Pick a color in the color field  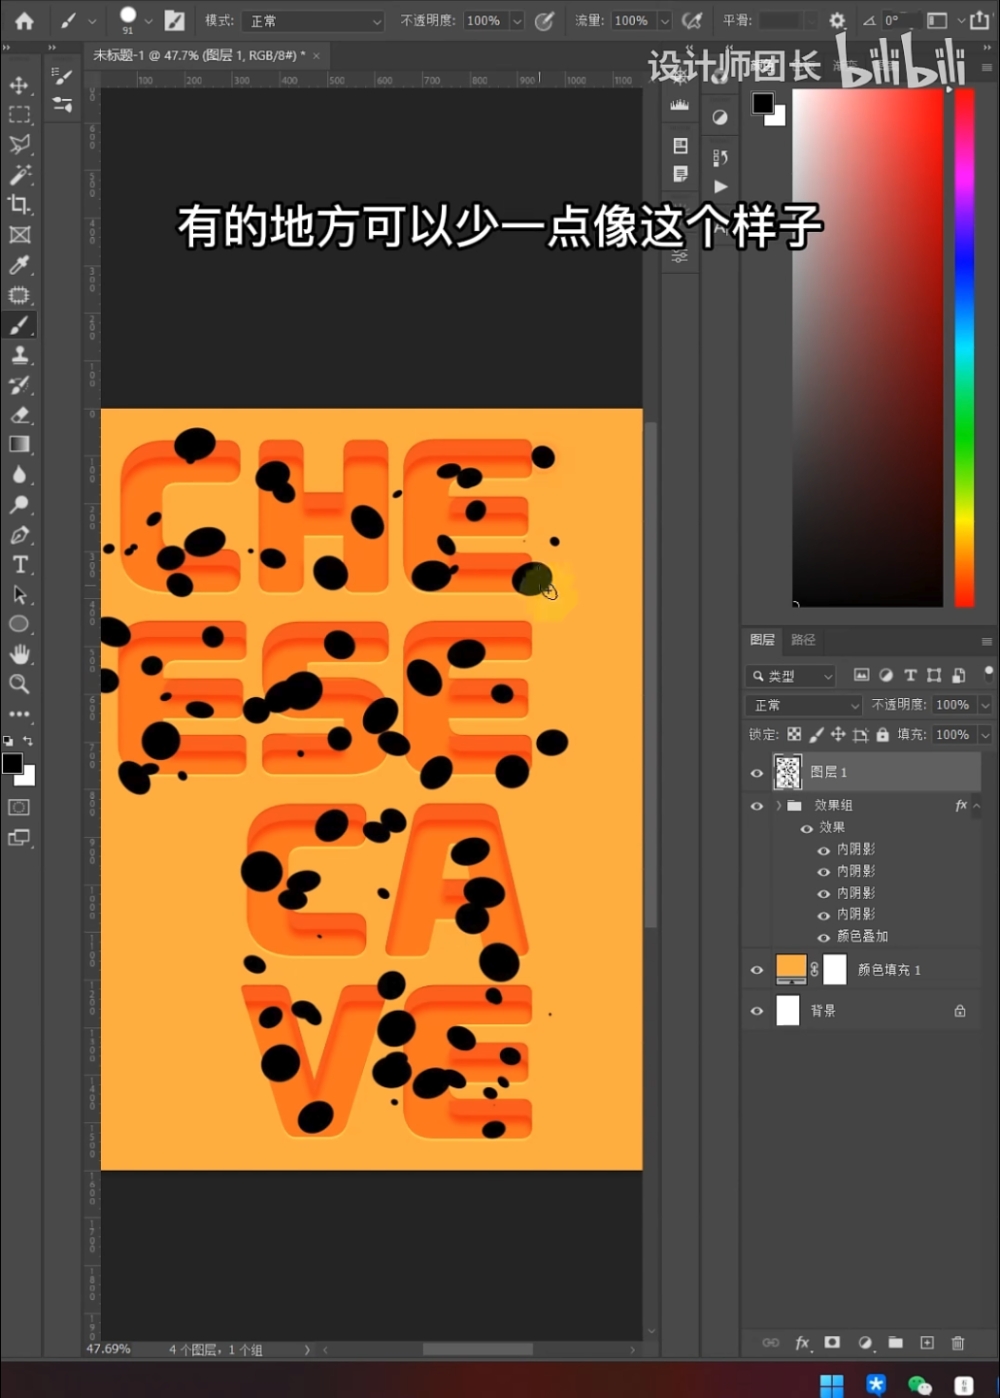point(867,347)
